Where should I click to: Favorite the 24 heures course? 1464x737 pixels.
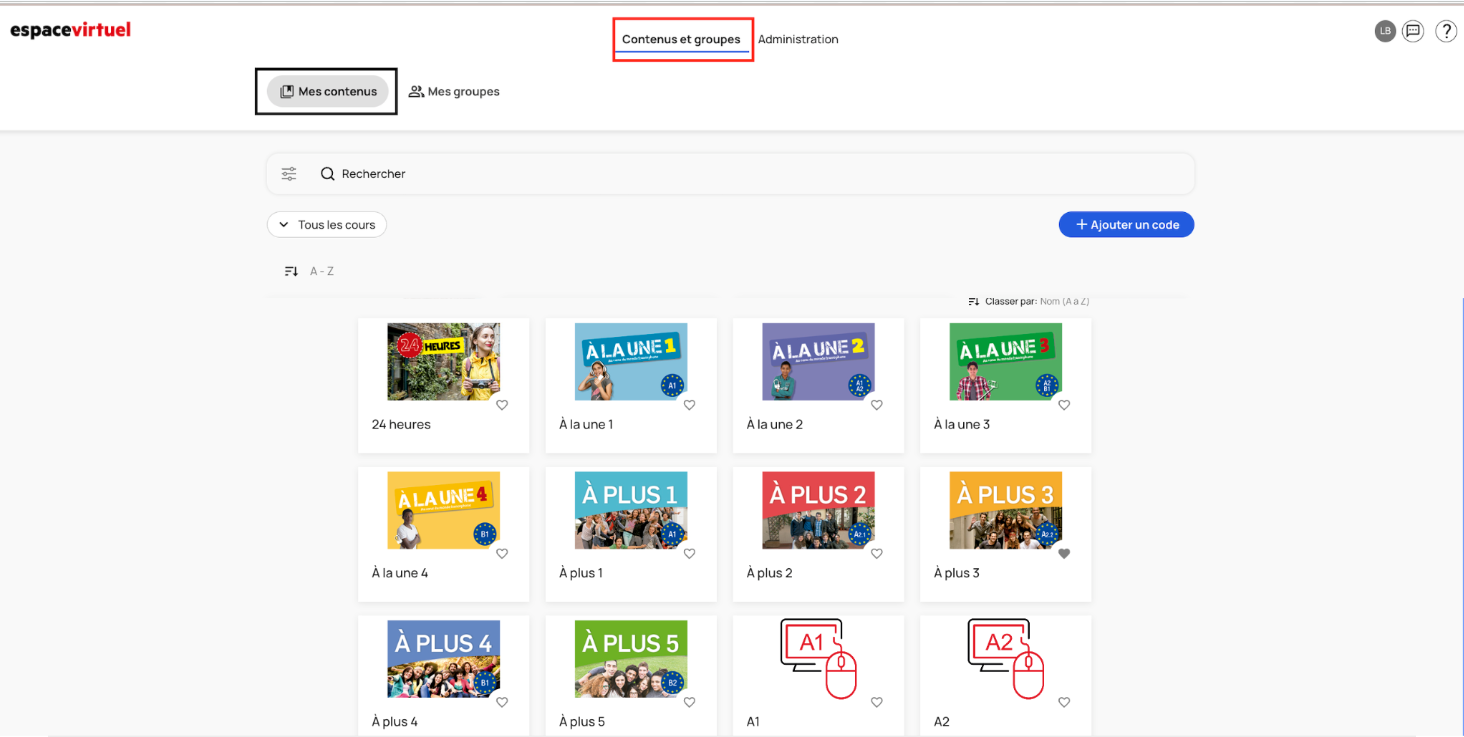502,405
